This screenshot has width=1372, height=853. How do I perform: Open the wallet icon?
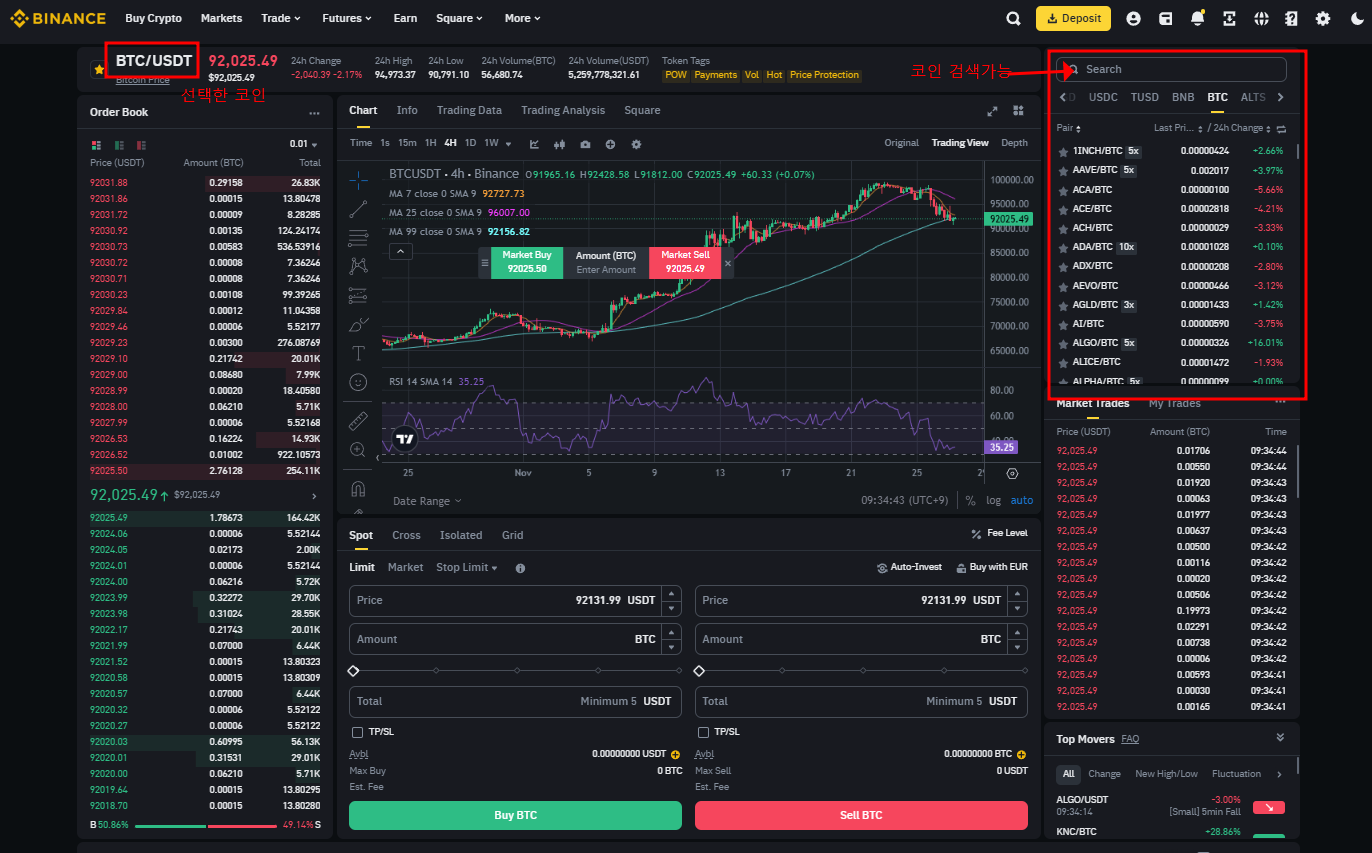[1165, 18]
